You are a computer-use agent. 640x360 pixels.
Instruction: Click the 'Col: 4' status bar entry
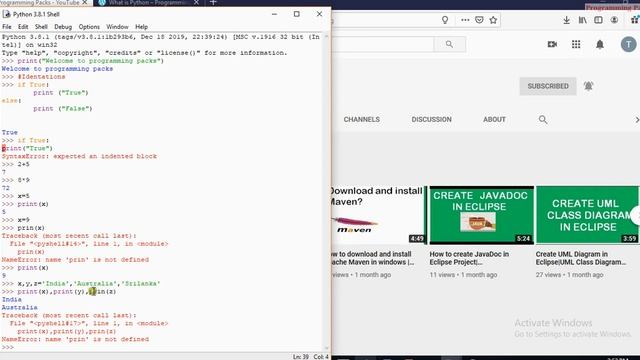click(x=321, y=357)
